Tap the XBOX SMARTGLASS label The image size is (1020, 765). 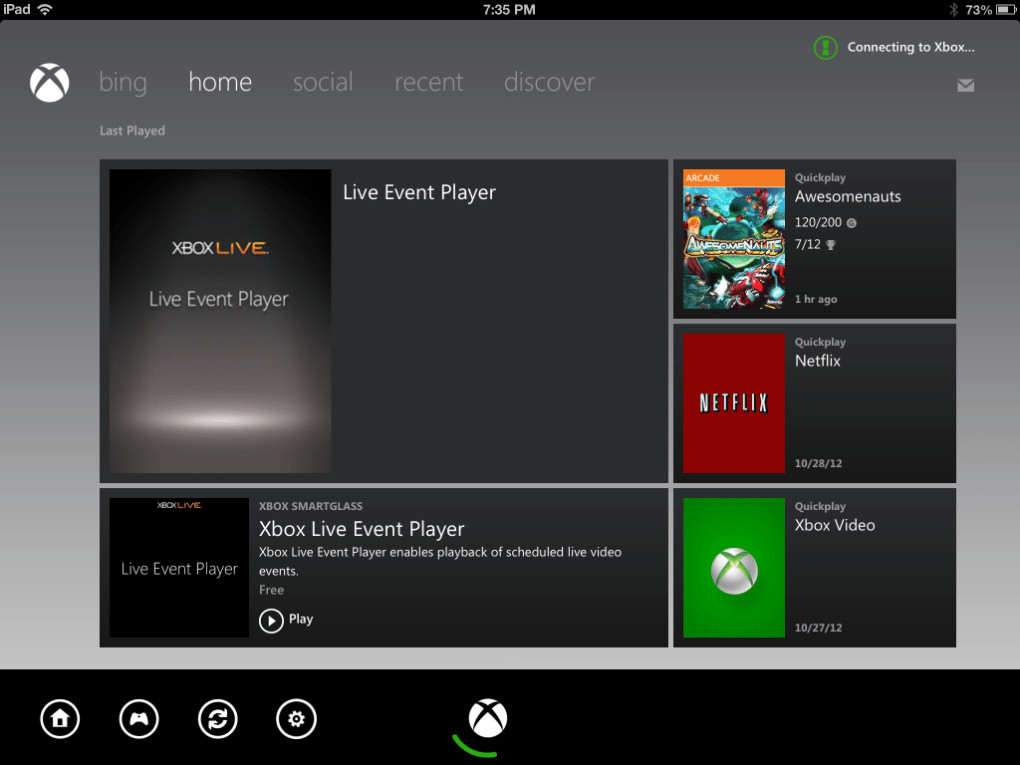[x=311, y=506]
